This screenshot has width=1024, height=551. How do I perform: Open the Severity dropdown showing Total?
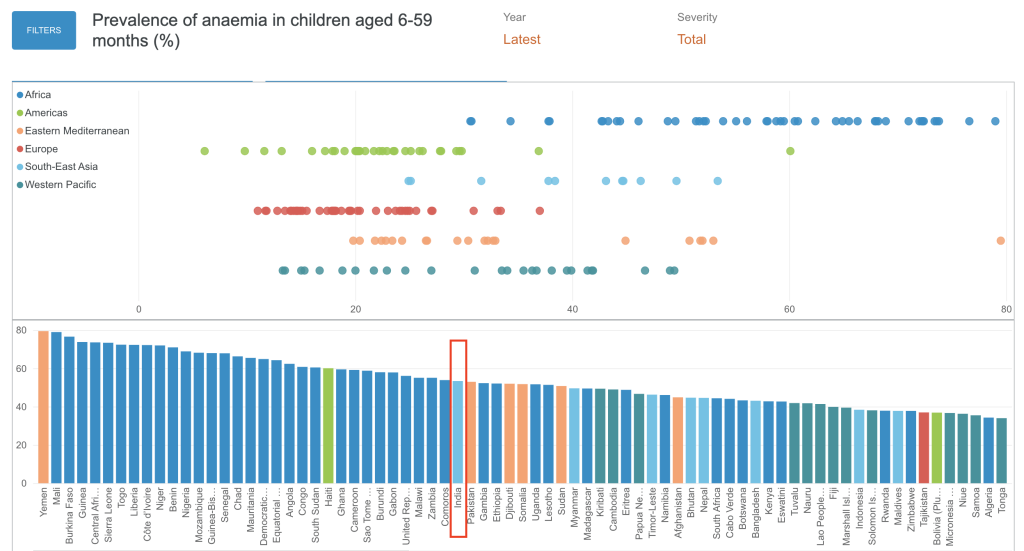pos(691,40)
